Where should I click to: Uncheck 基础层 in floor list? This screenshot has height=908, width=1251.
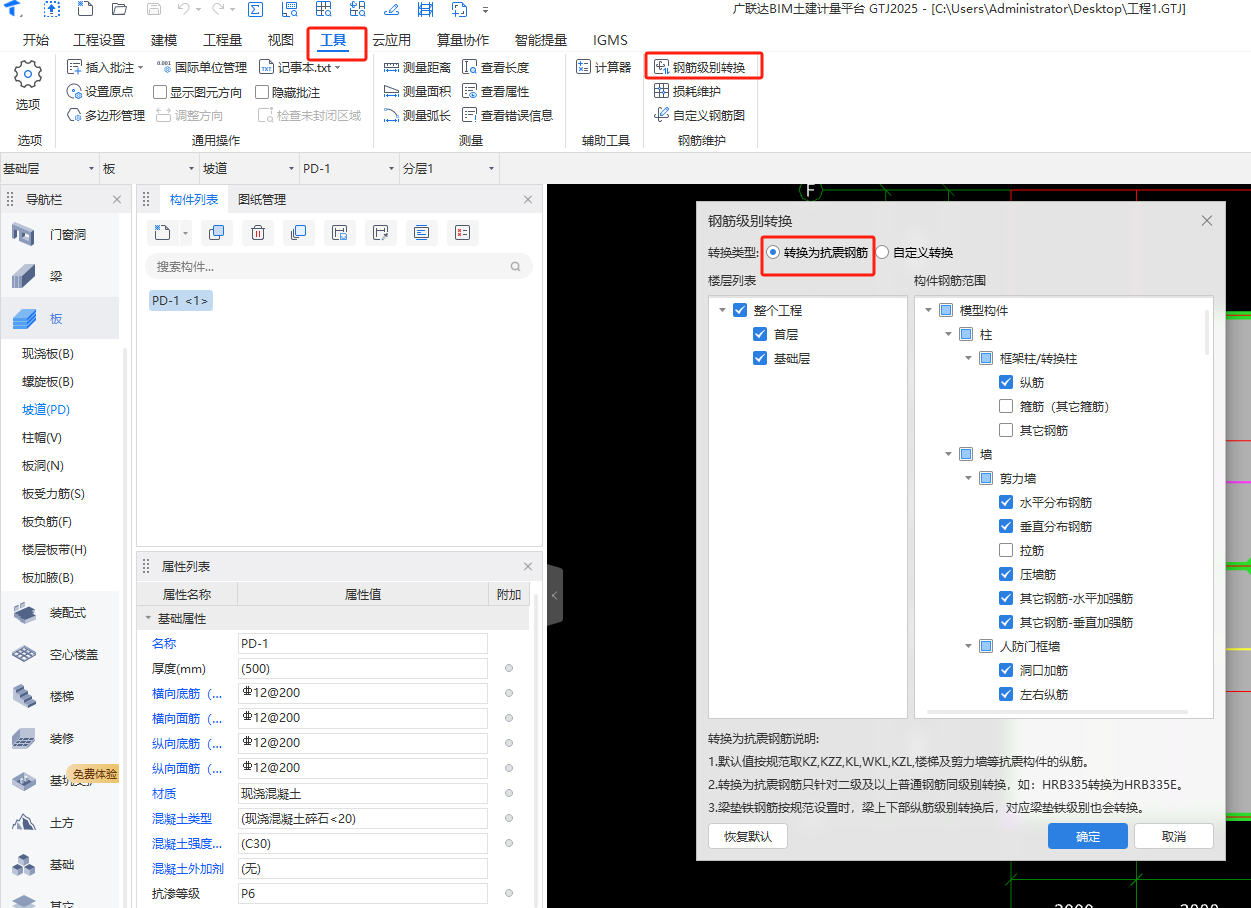point(760,358)
